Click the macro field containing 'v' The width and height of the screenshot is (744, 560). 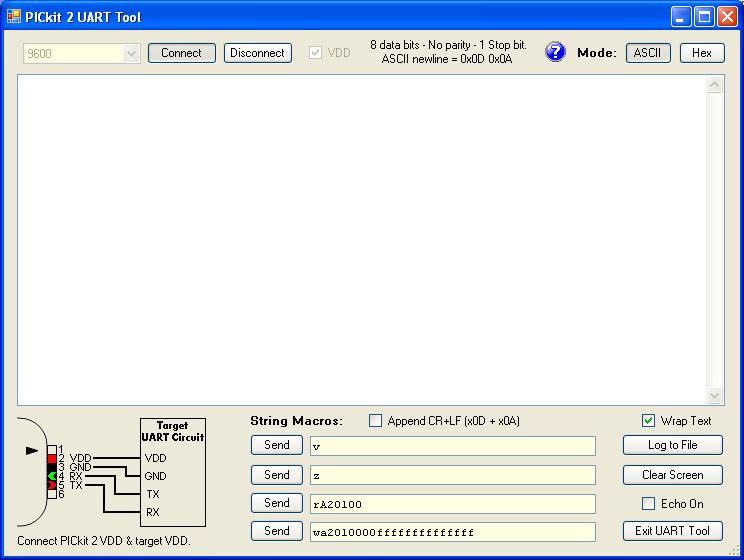453,446
